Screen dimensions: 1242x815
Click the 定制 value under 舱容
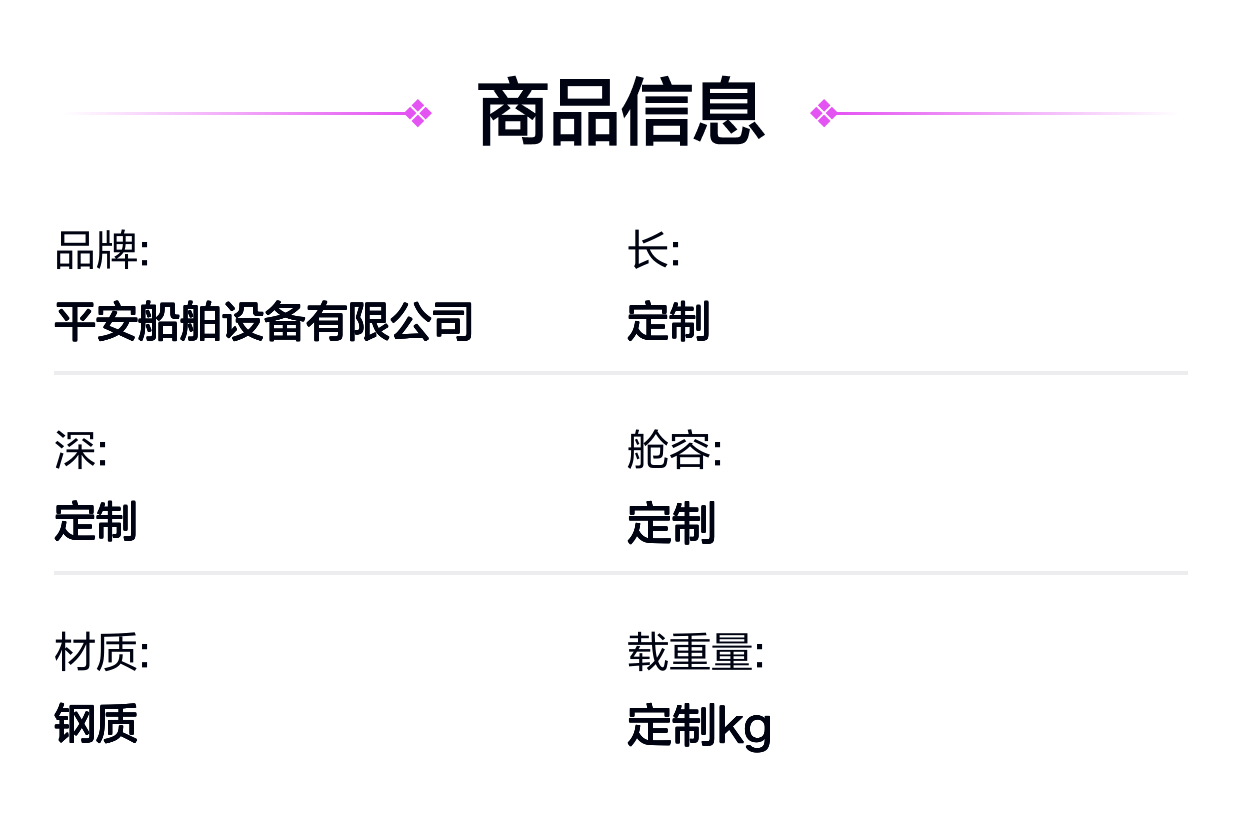click(671, 523)
